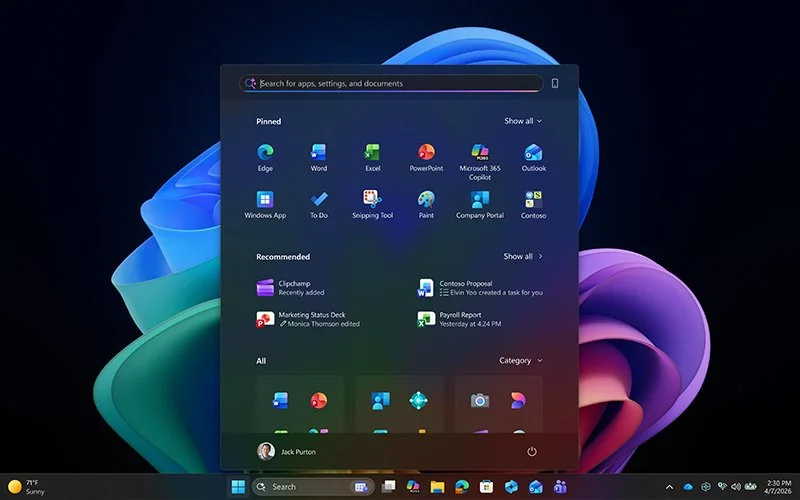This screenshot has width=800, height=500.
Task: Open the pinned Excel app
Action: 372,158
